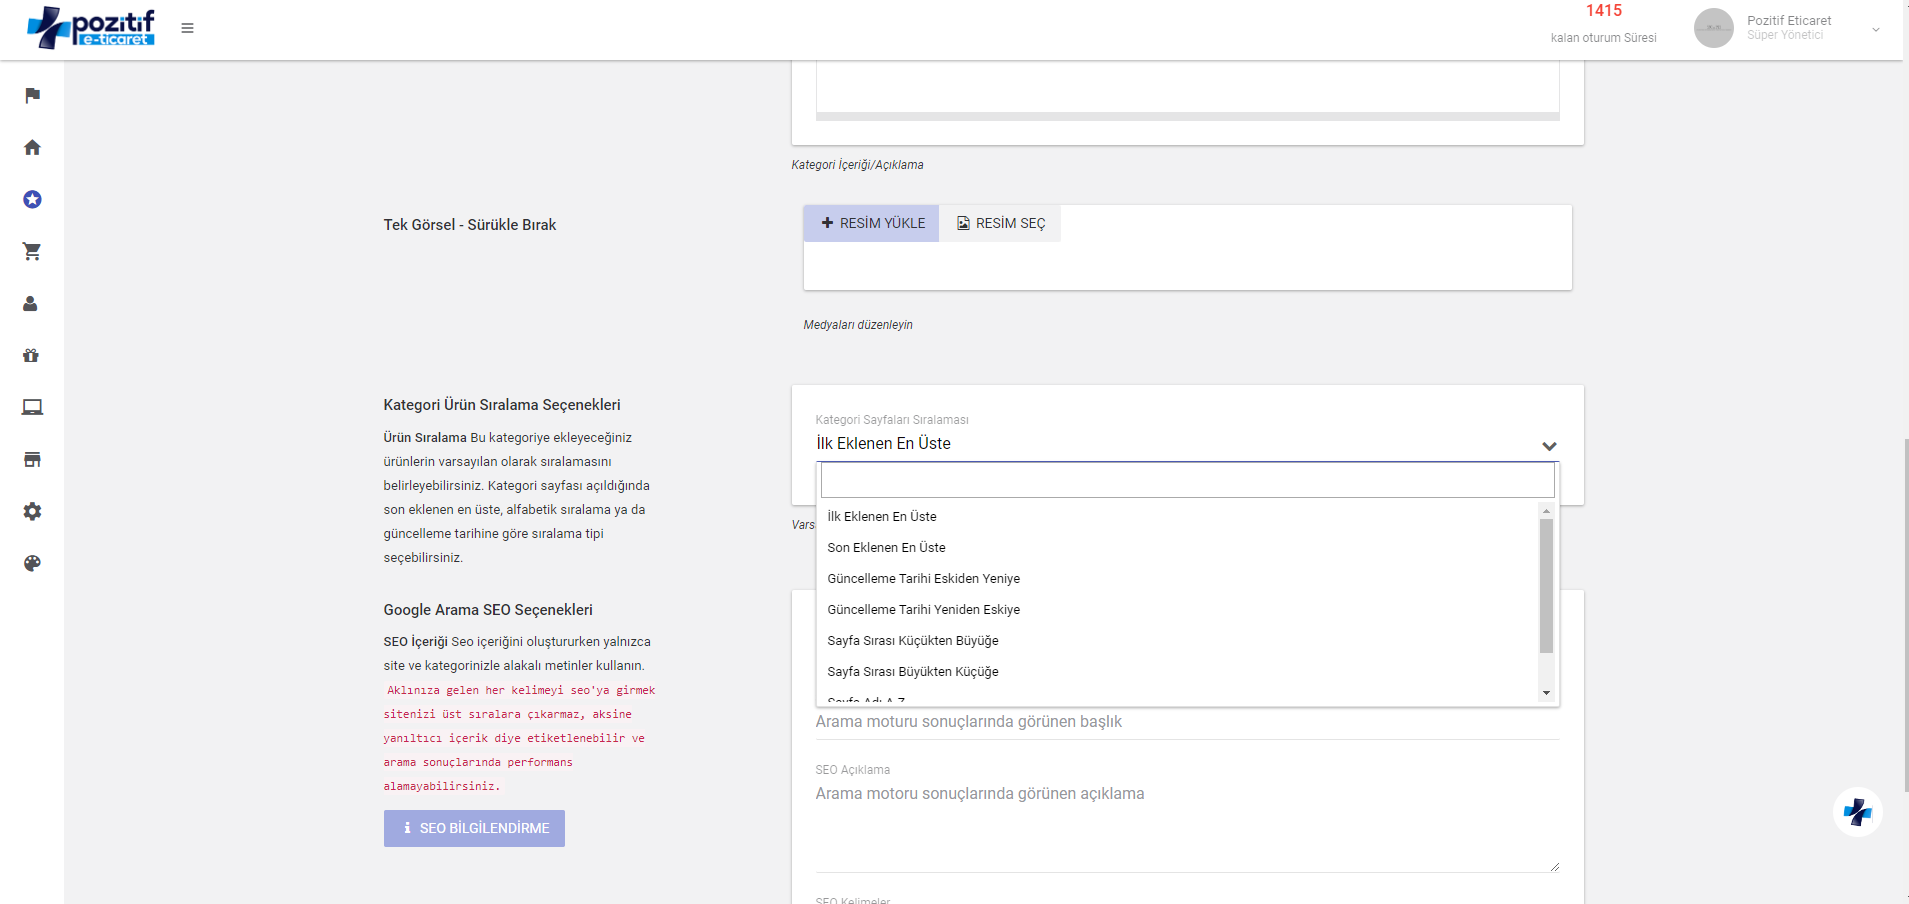
Task: Toggle the hamburger menu in header
Action: click(x=187, y=28)
